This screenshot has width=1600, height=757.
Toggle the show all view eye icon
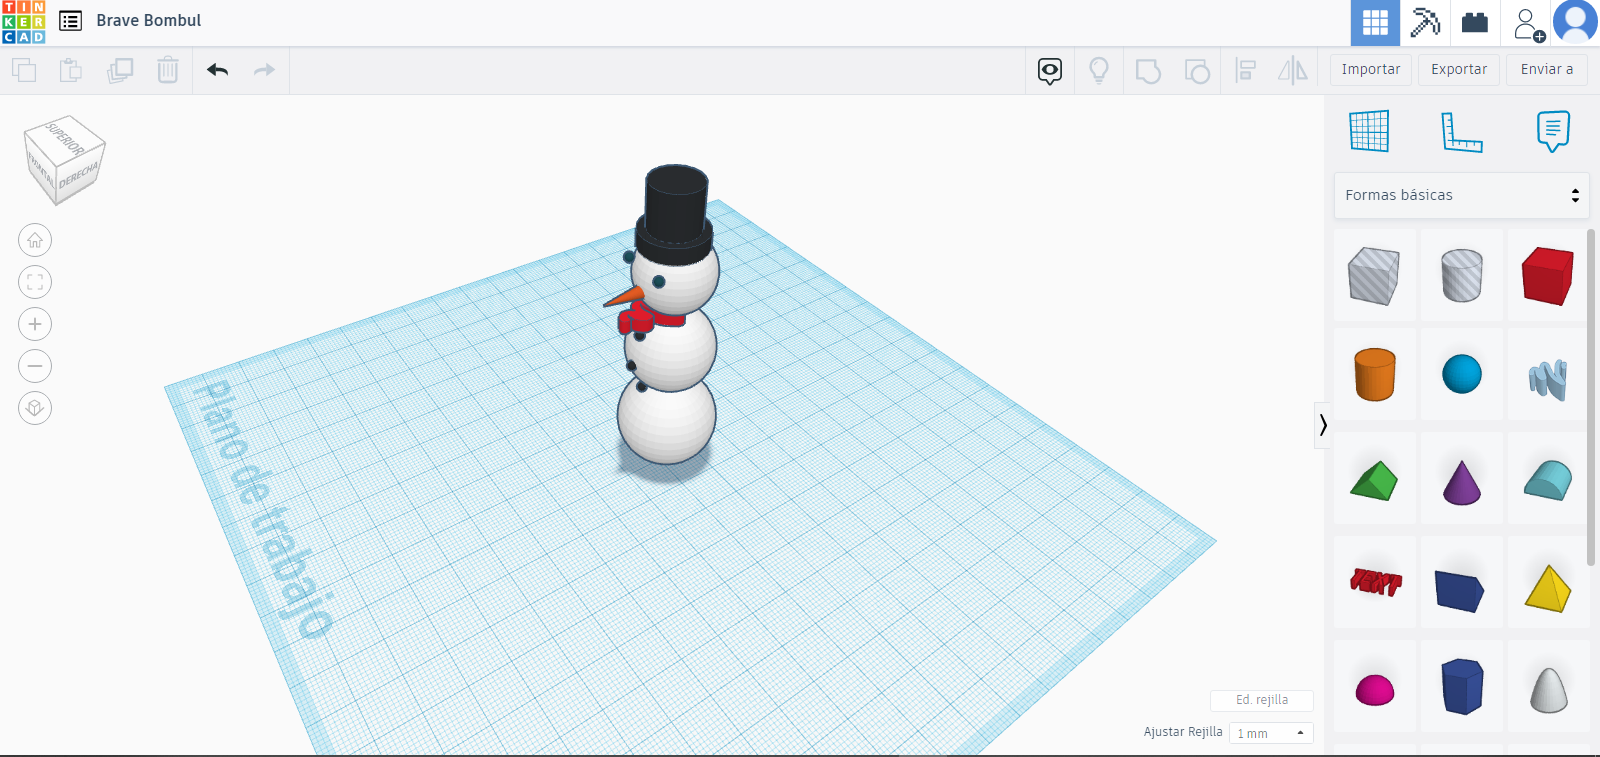(1050, 70)
